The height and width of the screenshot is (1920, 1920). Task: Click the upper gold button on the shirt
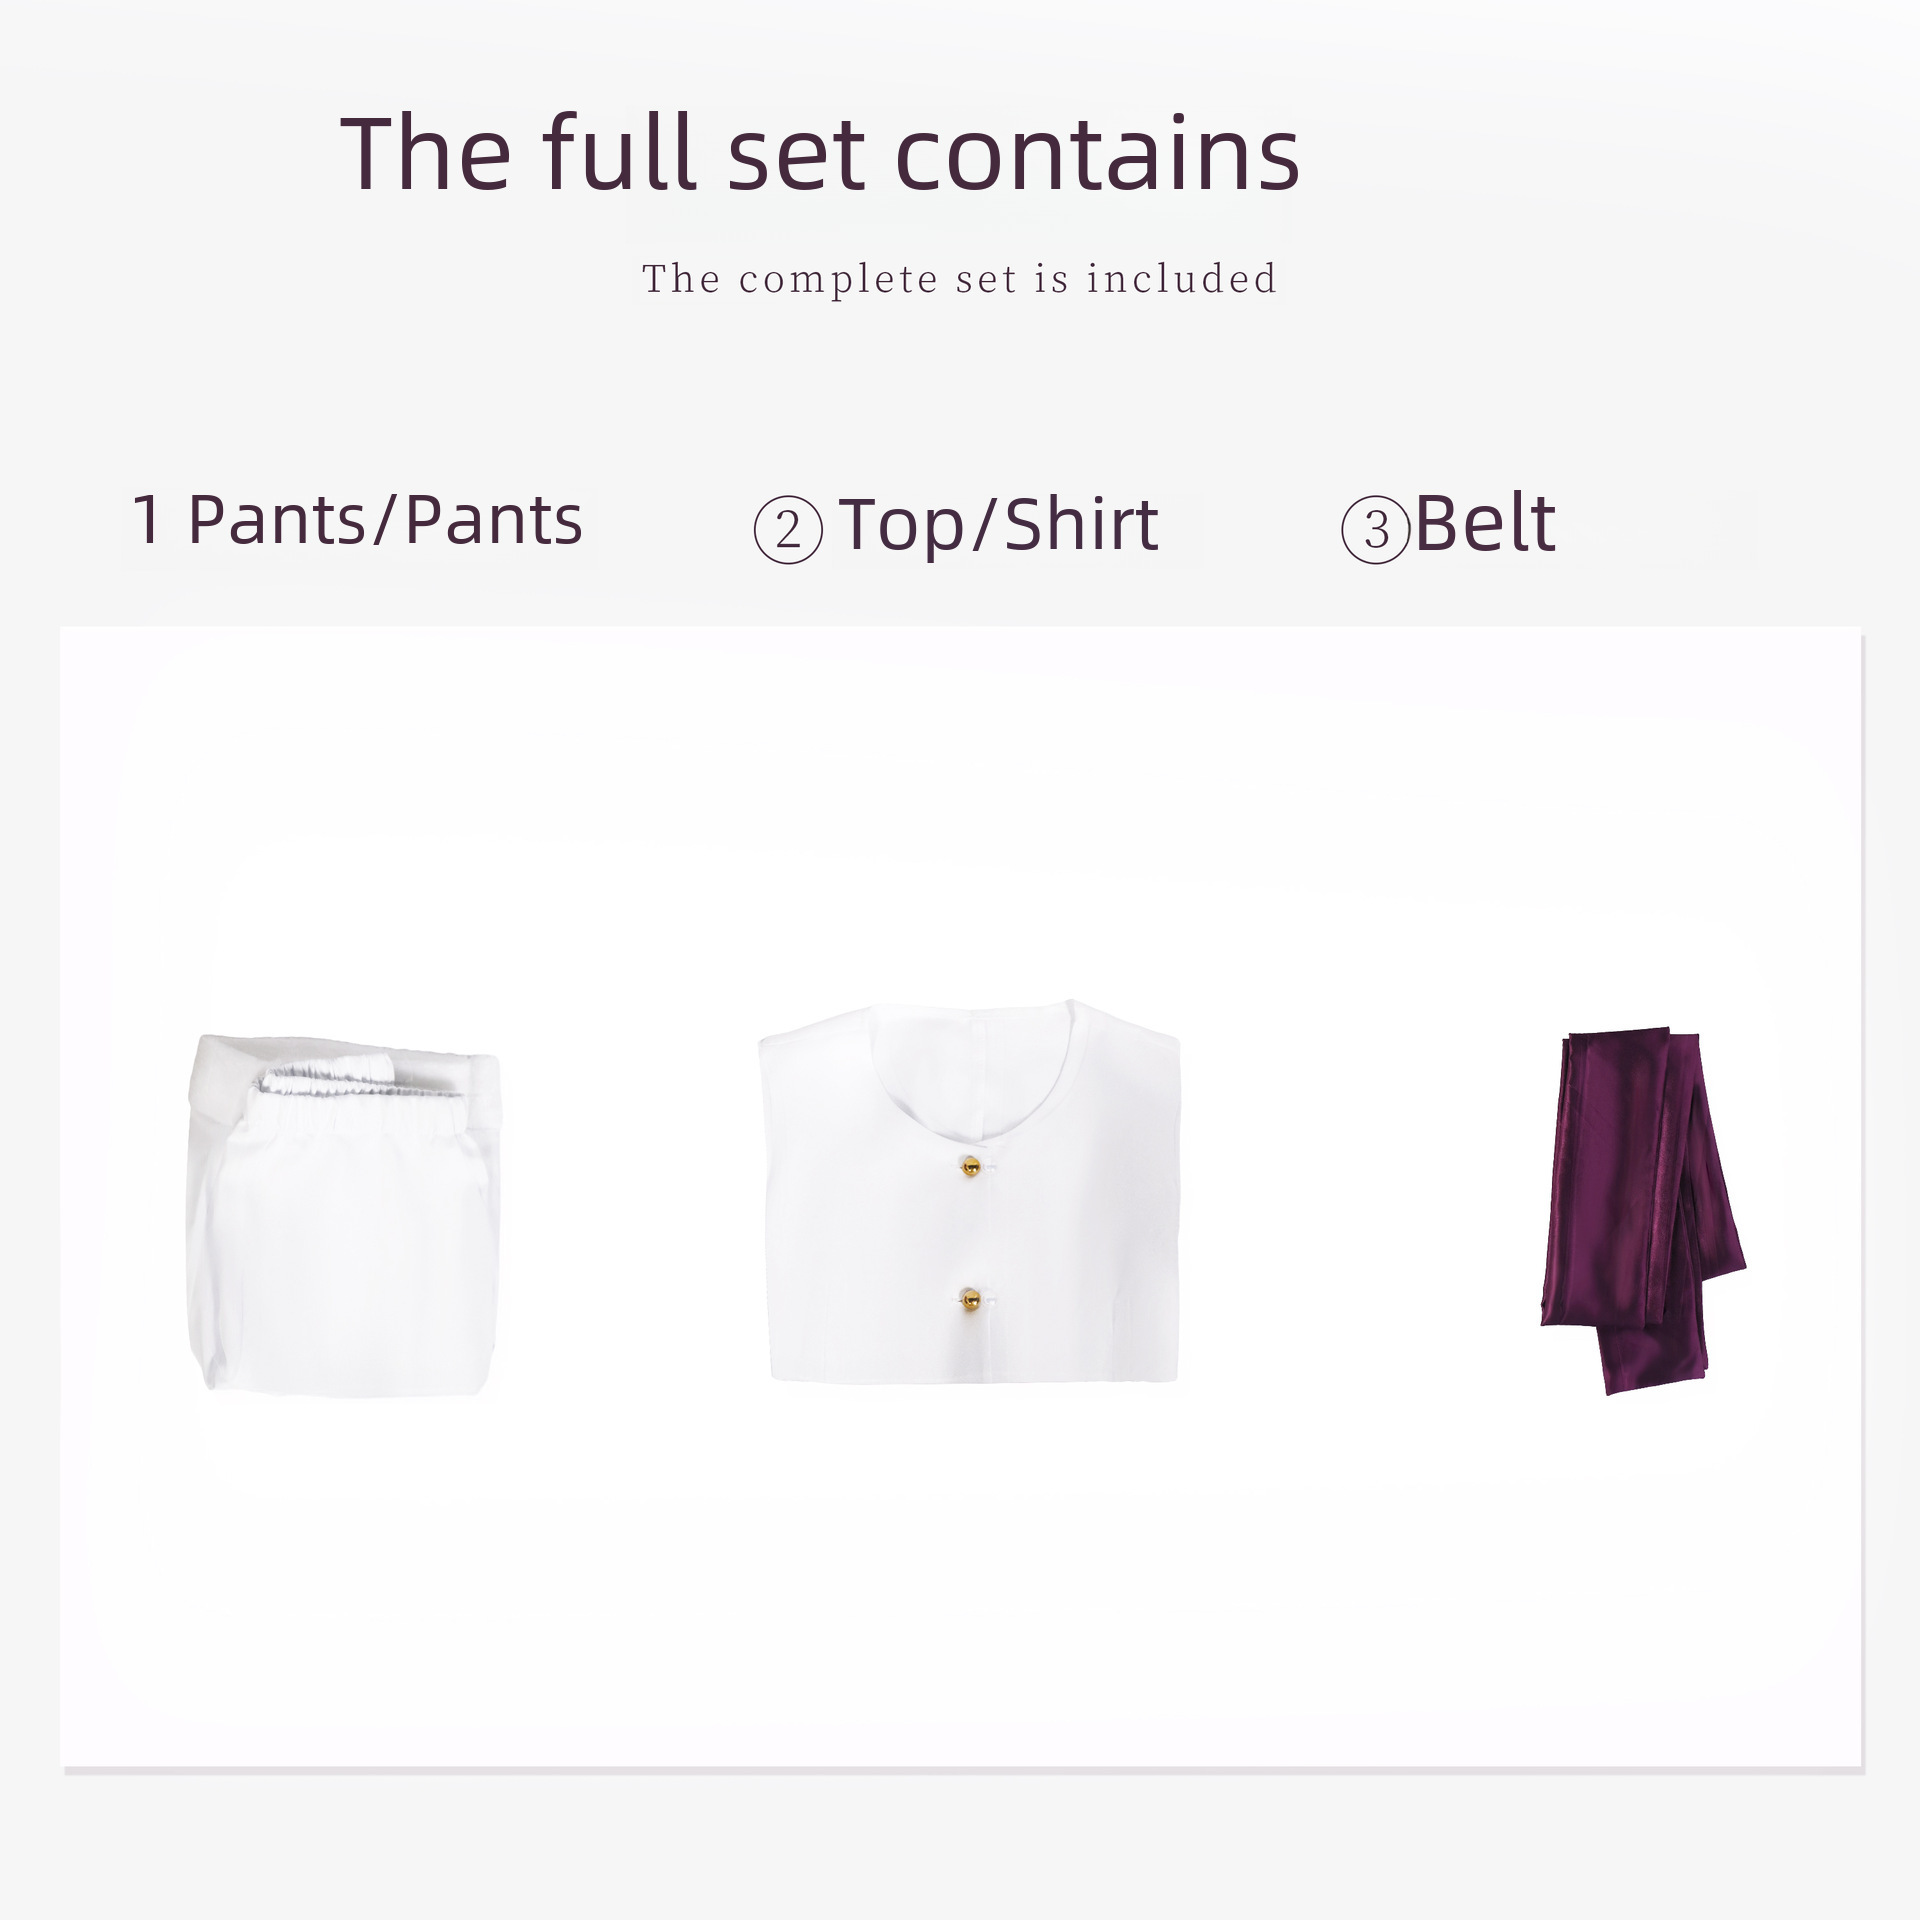tap(970, 1166)
